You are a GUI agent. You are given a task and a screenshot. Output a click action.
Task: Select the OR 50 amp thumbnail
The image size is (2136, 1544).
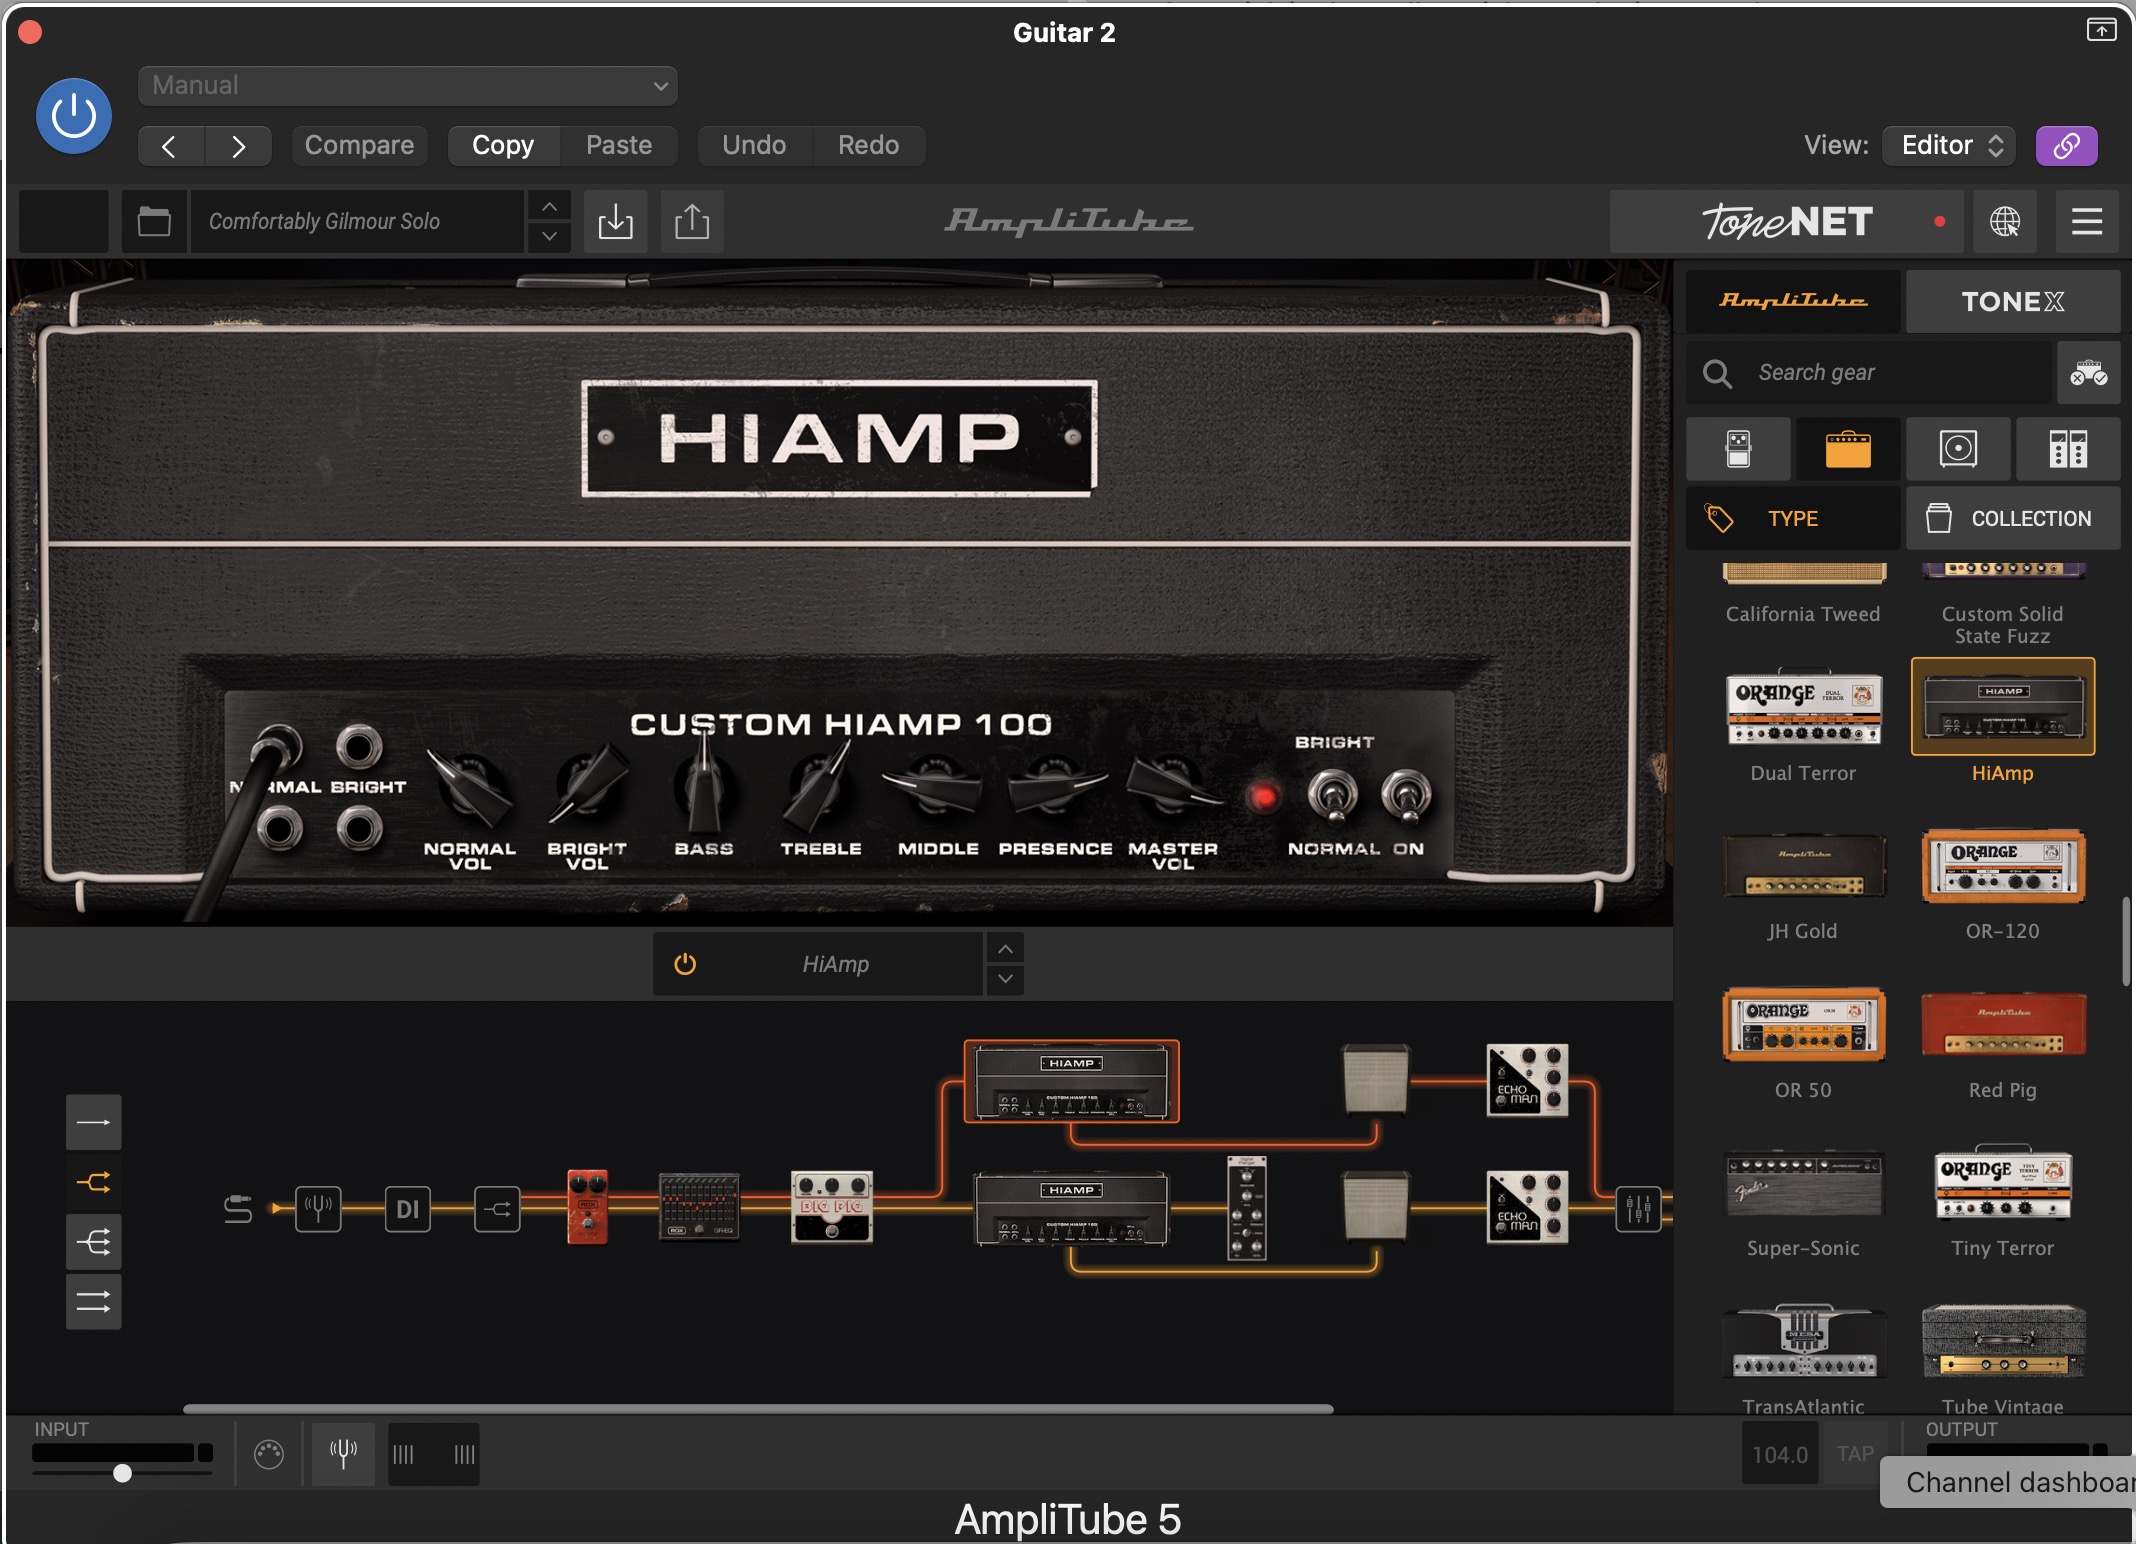[x=1803, y=1024]
